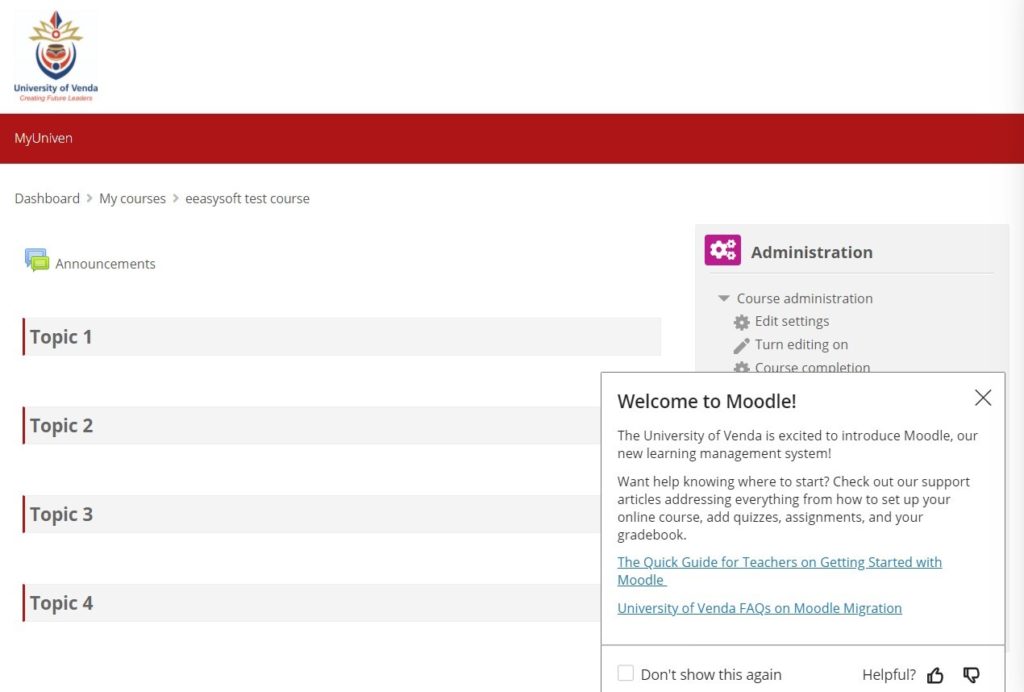Open Course completion settings
1024x692 pixels.
pos(812,367)
